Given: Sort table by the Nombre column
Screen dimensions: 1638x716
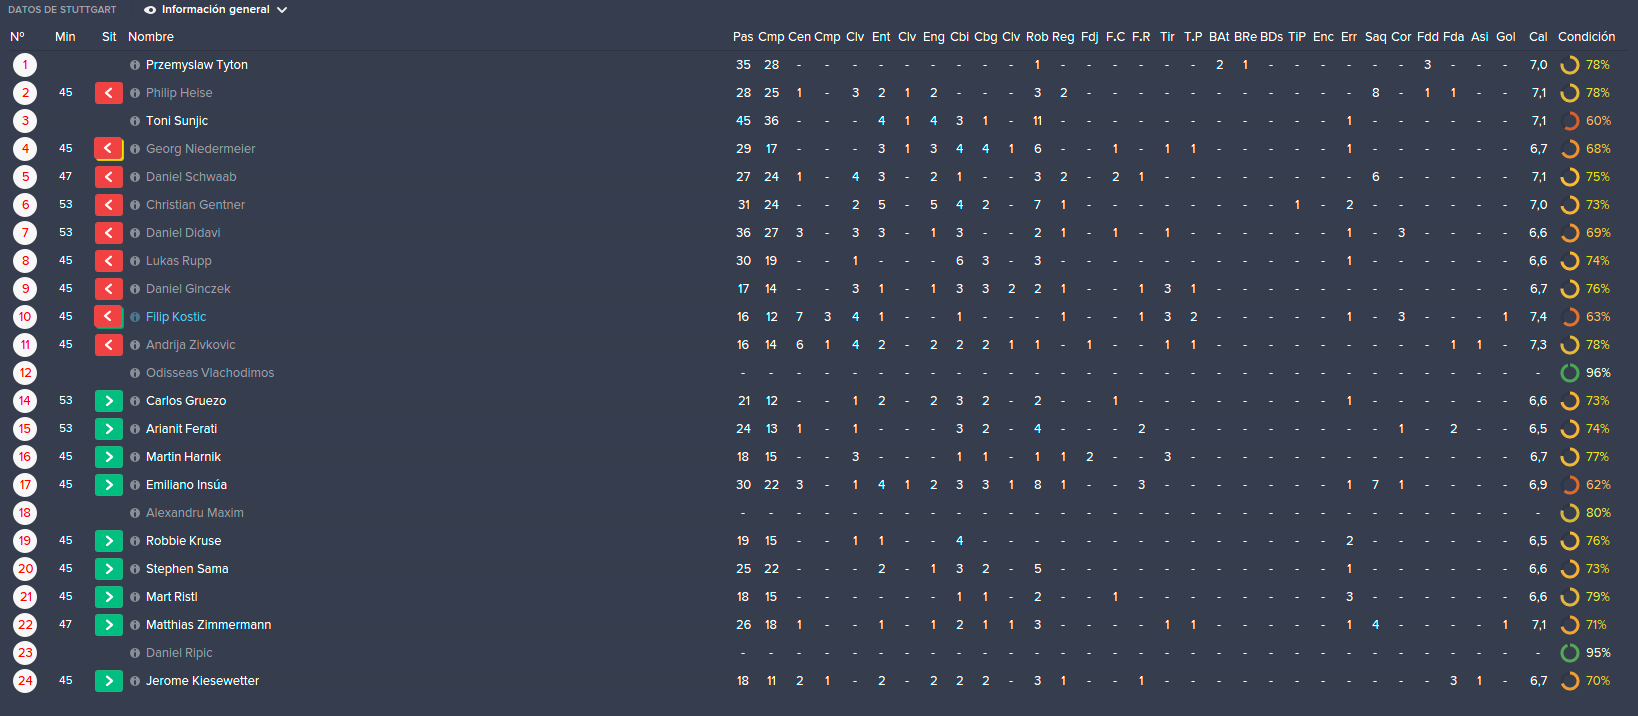Looking at the screenshot, I should coord(151,37).
